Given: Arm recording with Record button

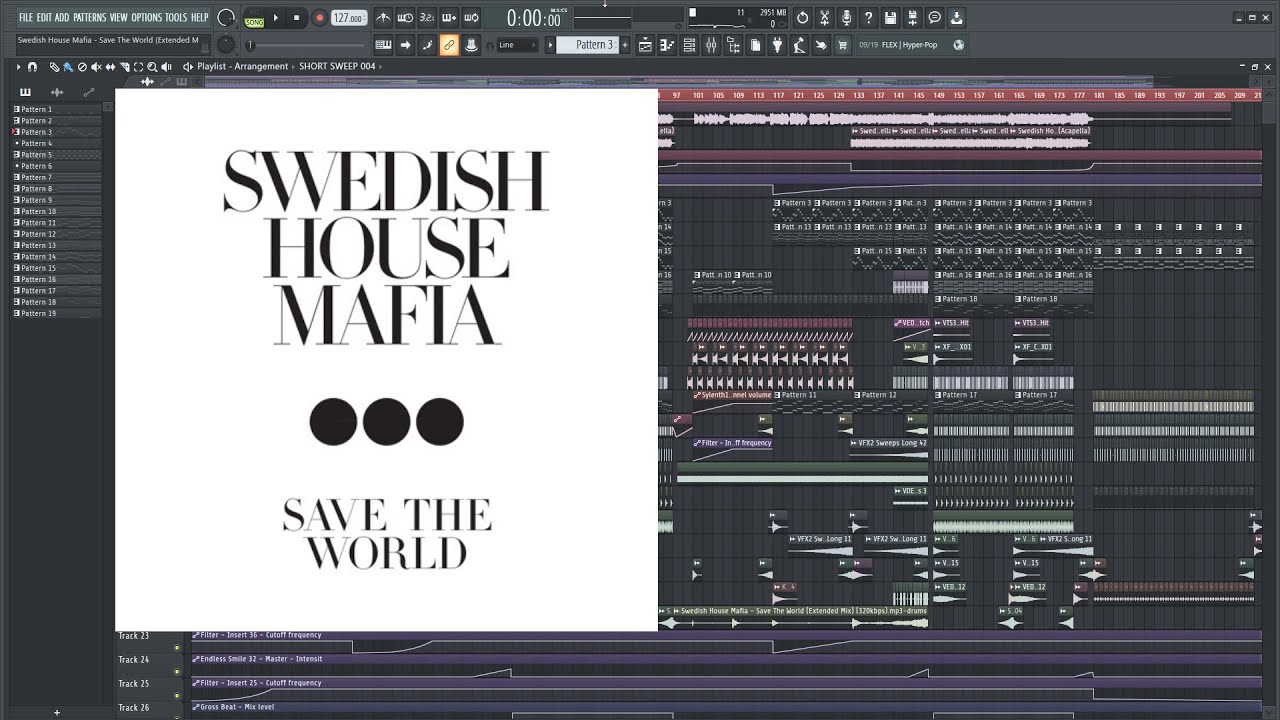Looking at the screenshot, I should point(320,18).
